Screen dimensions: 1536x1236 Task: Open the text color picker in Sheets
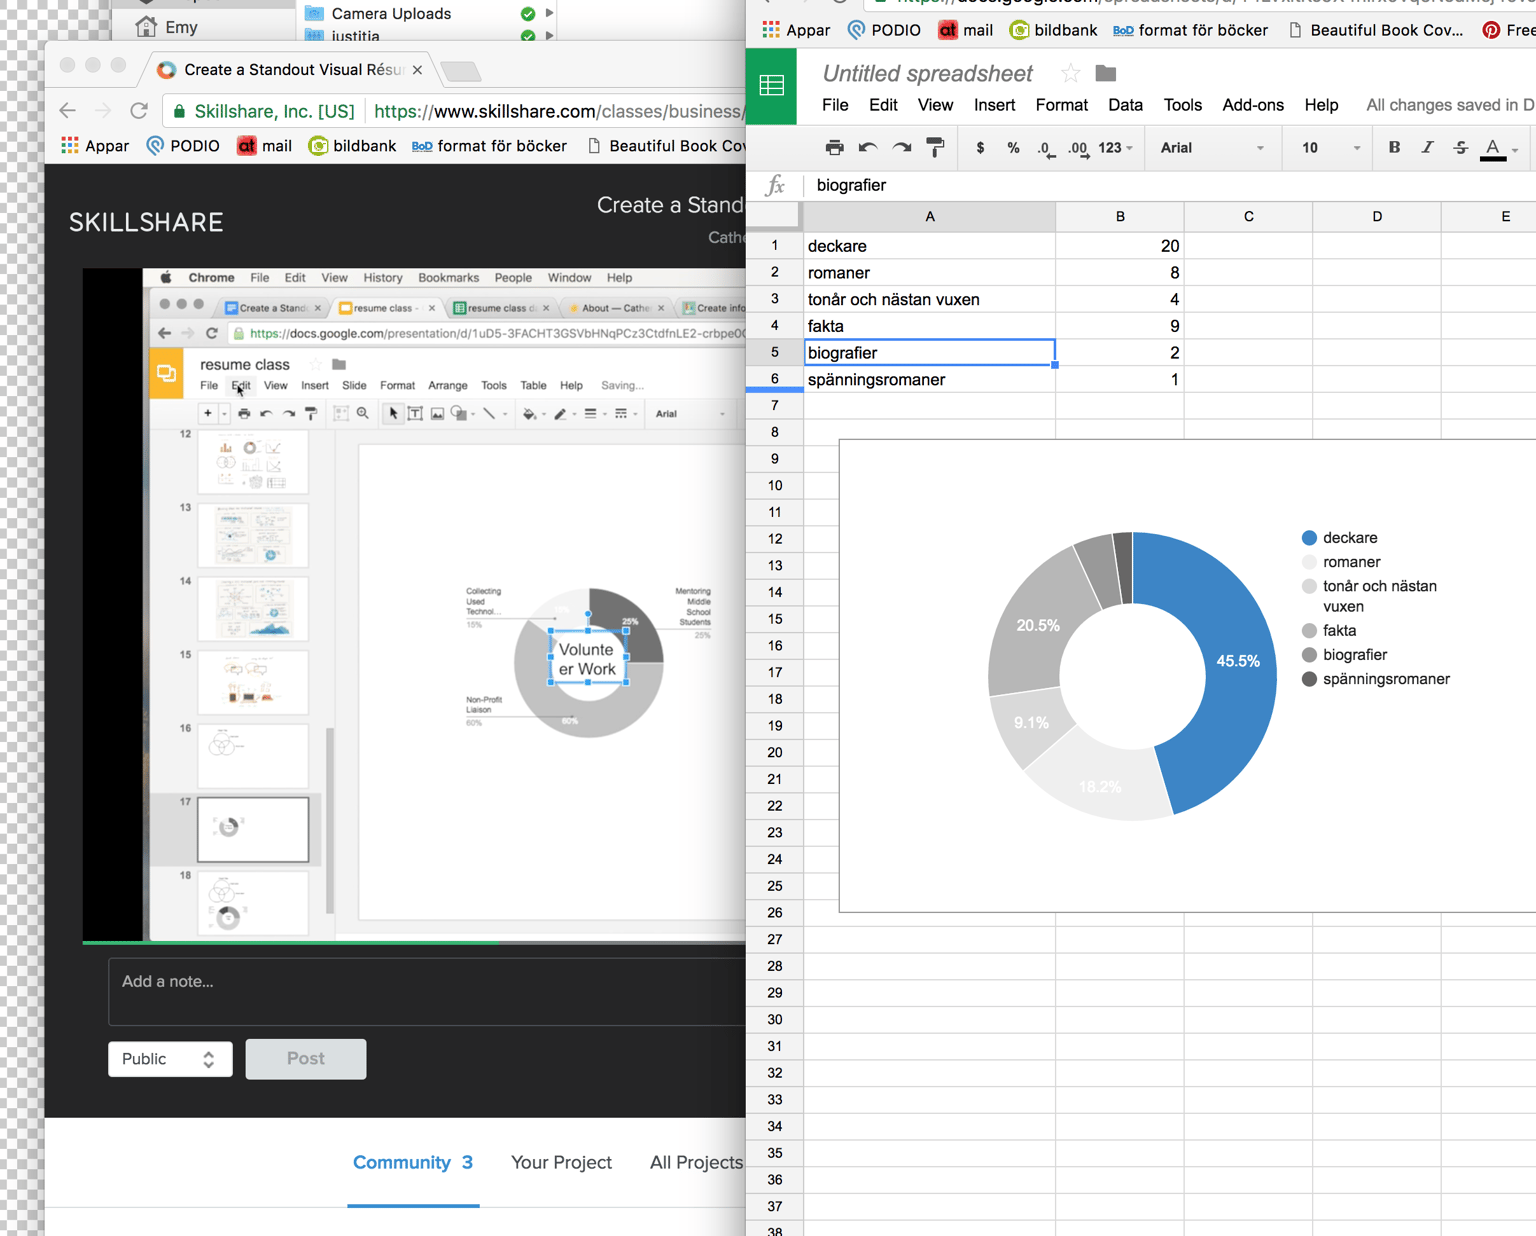1493,149
